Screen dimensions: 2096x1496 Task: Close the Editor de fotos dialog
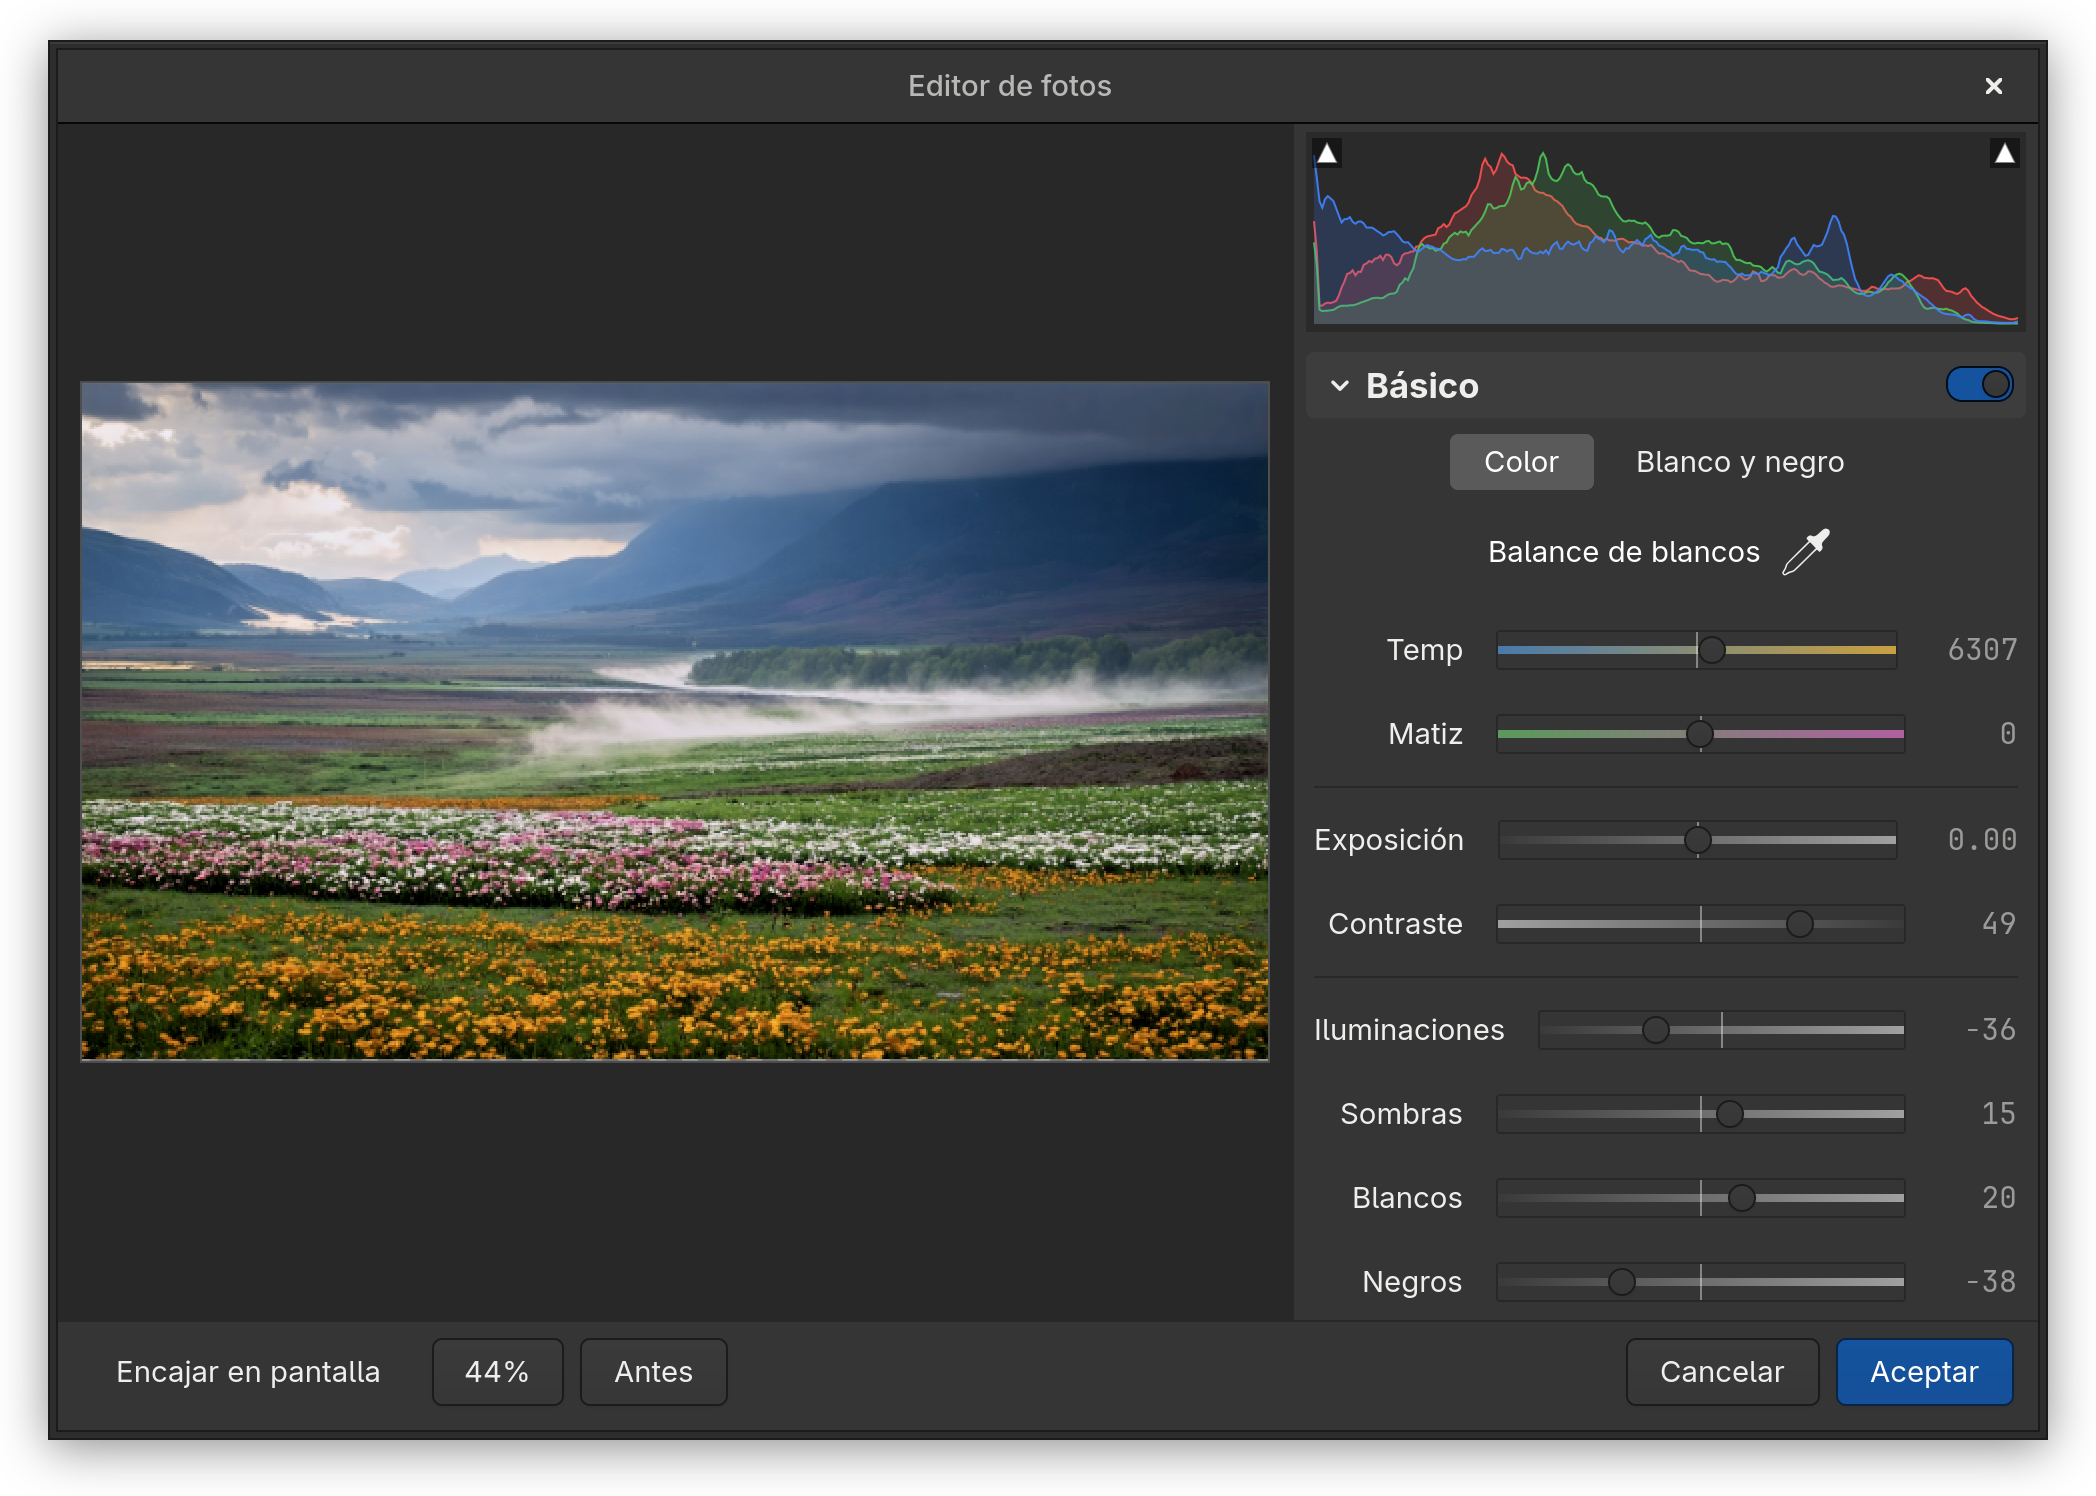point(1993,86)
